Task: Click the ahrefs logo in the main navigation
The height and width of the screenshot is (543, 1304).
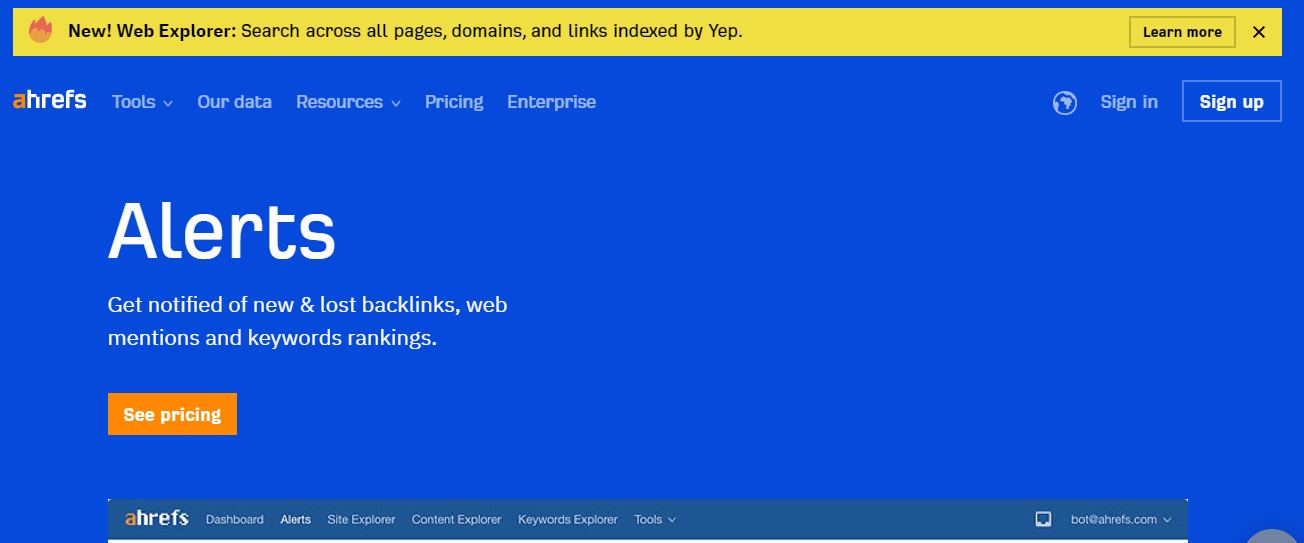Action: [x=50, y=101]
